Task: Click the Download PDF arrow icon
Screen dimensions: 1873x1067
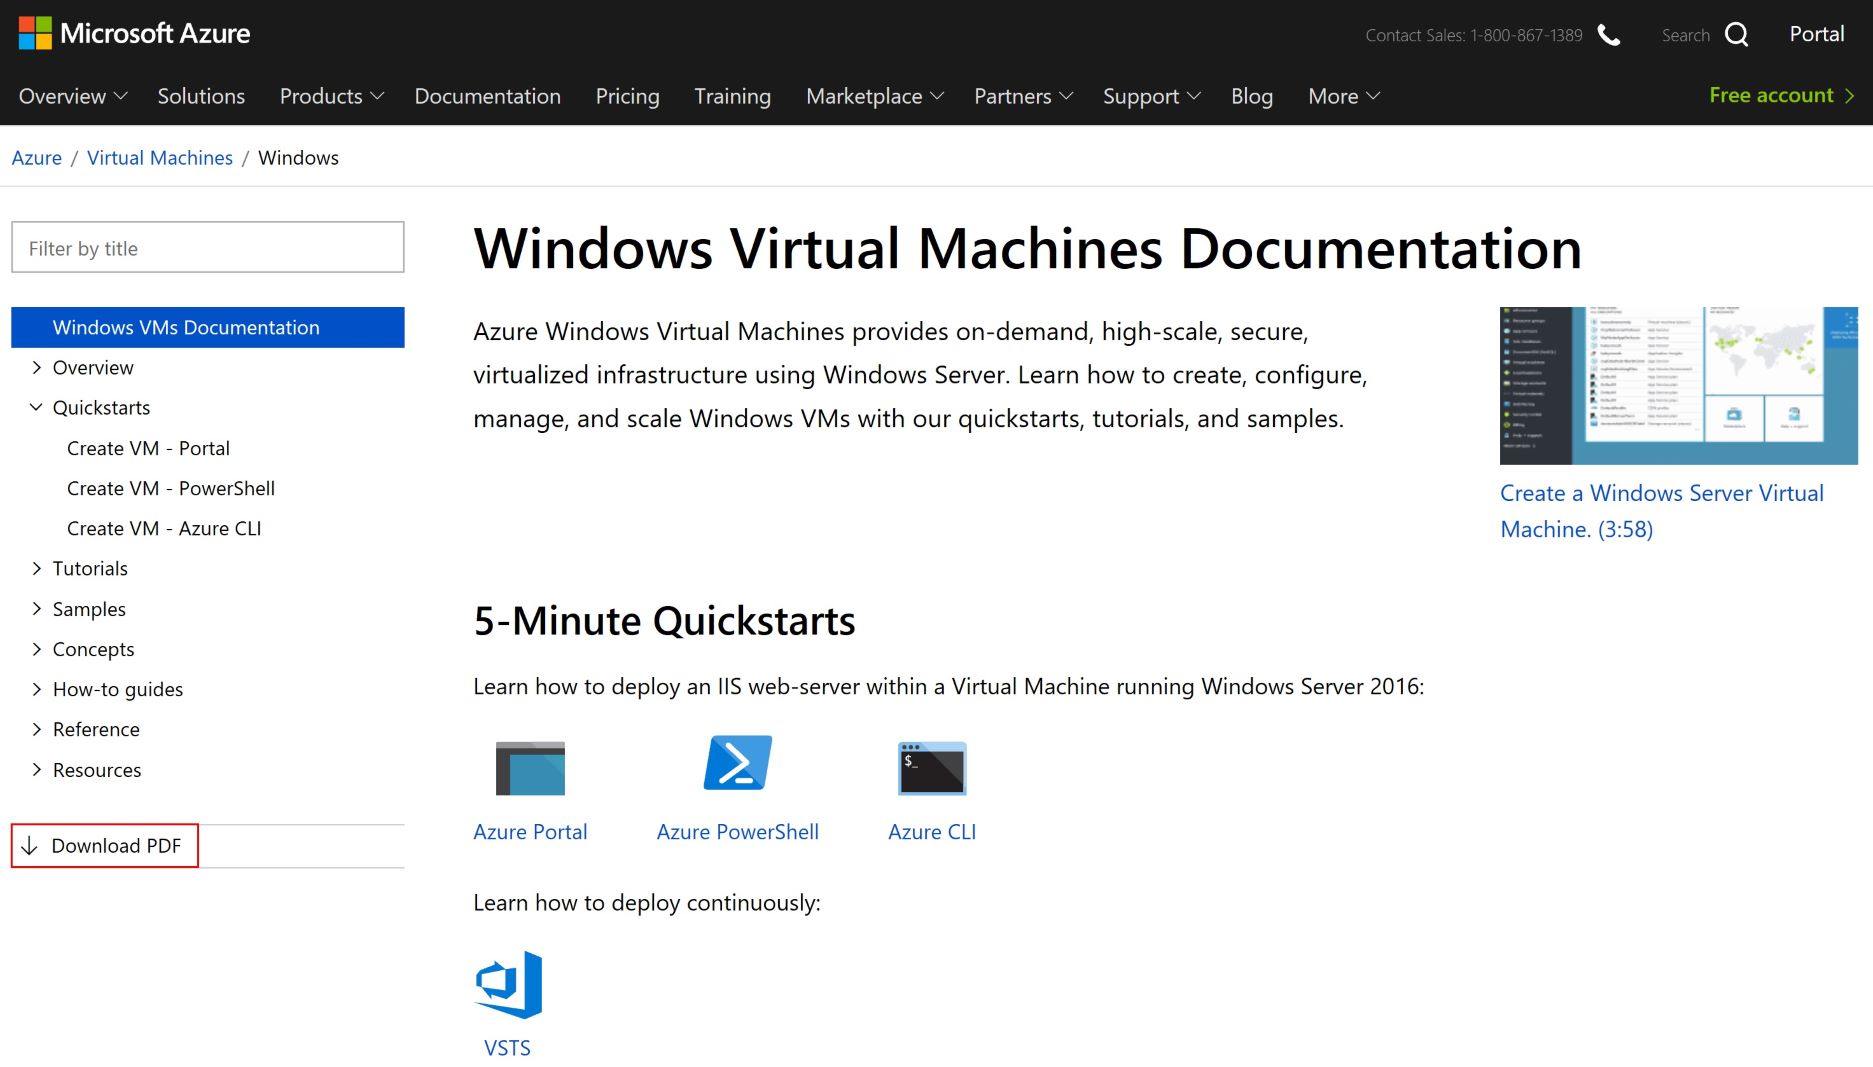Action: (30, 846)
